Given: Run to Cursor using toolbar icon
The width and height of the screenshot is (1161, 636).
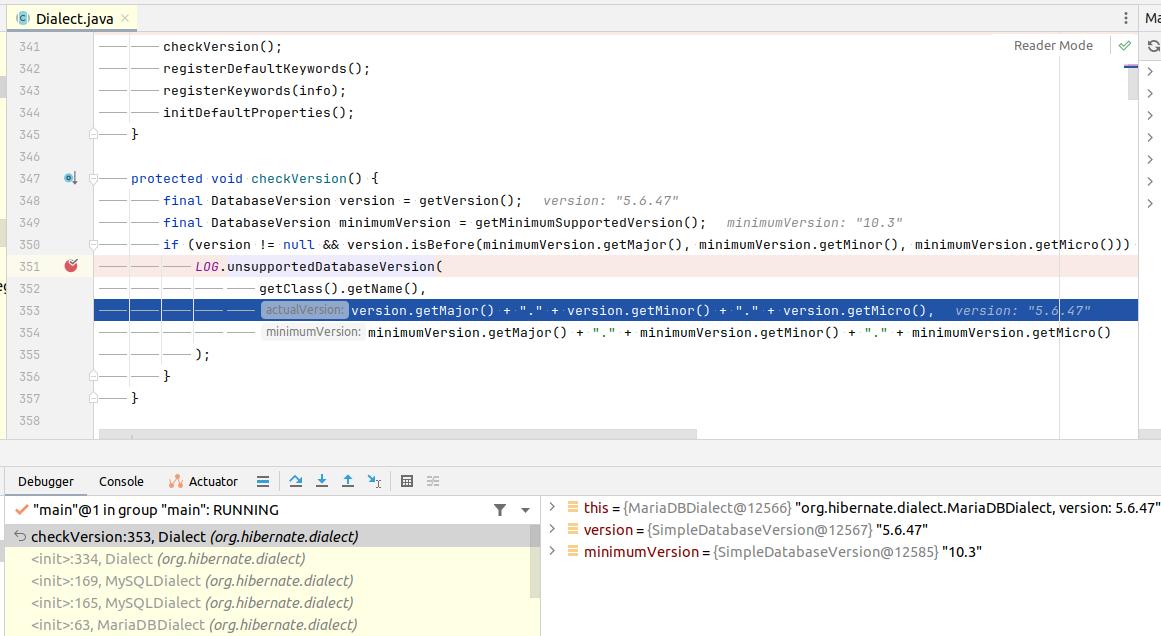Looking at the screenshot, I should point(374,481).
